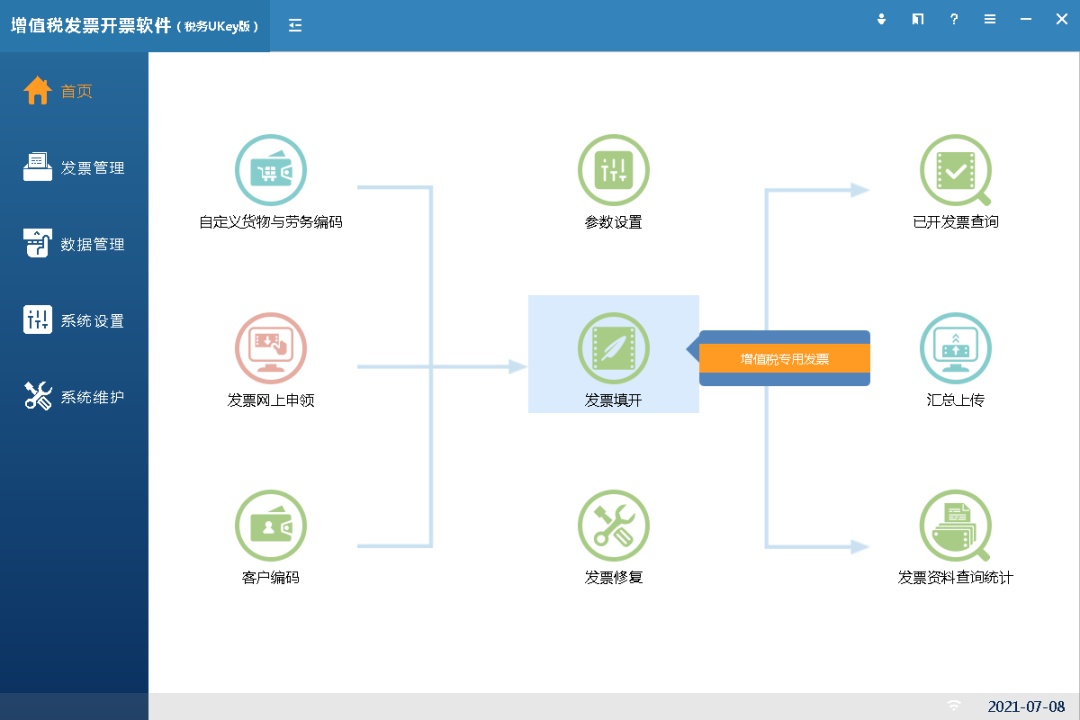Click the user profile icon in title bar

(881, 19)
